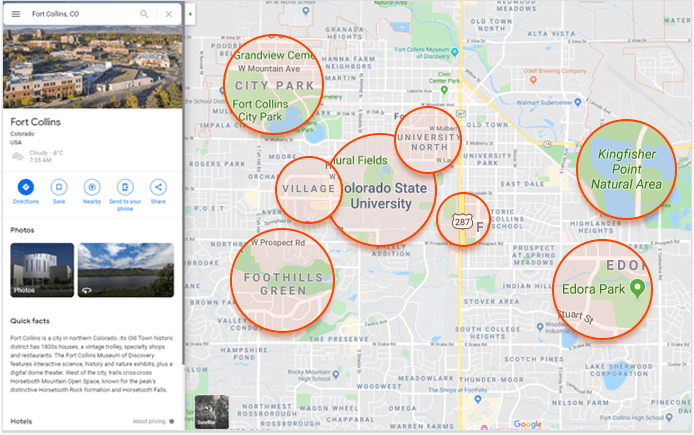Click the STOVER AREA map label

click(491, 302)
